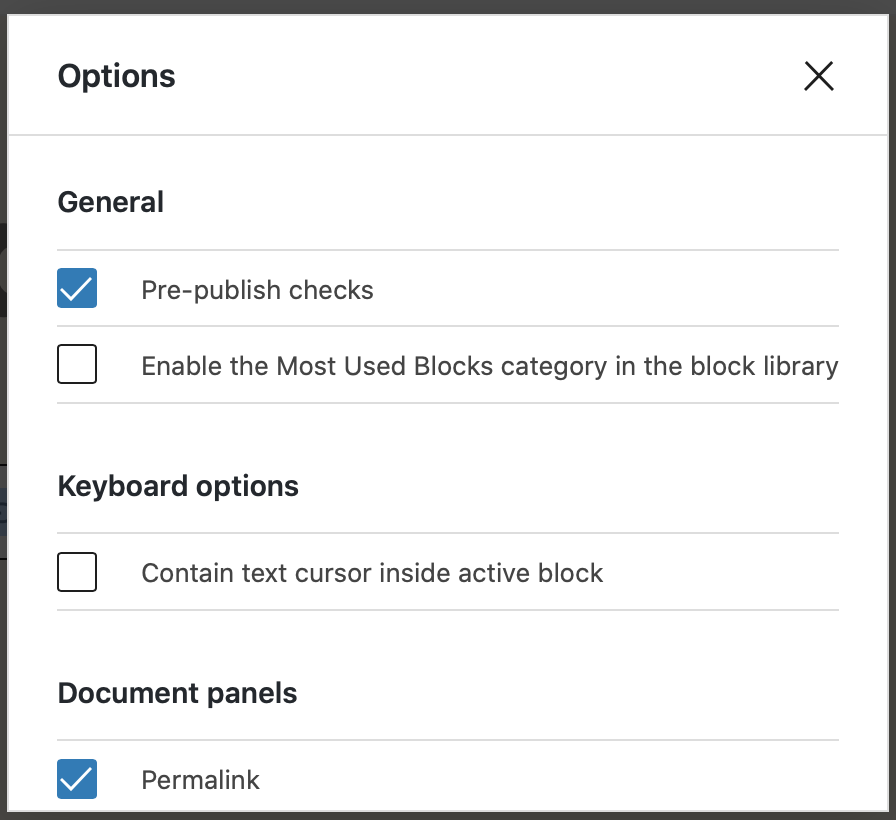Click the dark overlay below the dialog
Screen dimensions: 896x820
pos(448,815)
